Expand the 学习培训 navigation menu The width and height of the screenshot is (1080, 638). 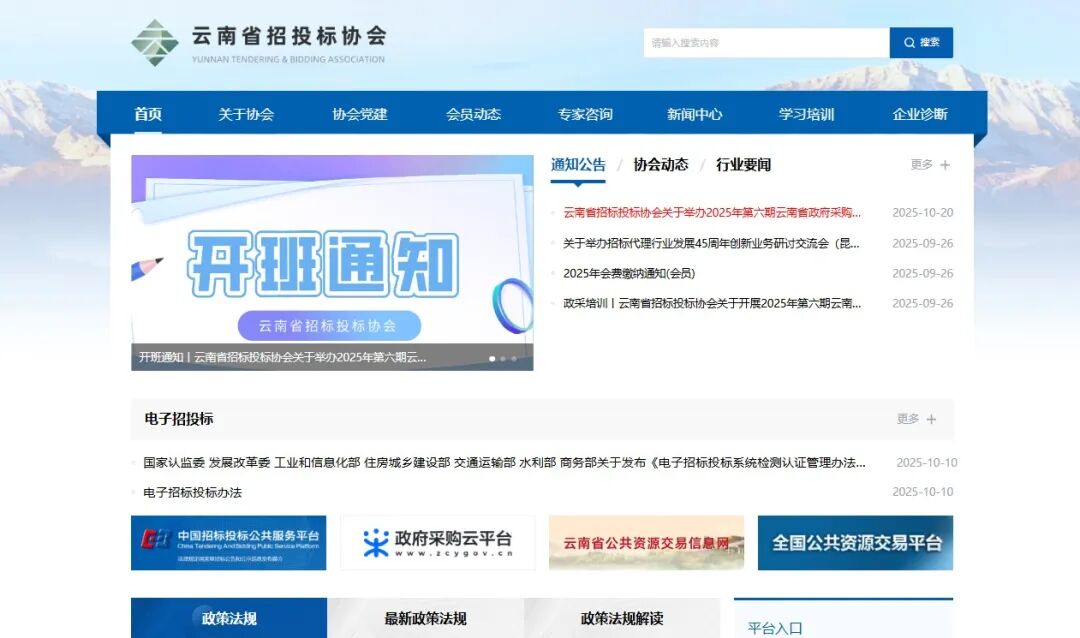click(806, 114)
